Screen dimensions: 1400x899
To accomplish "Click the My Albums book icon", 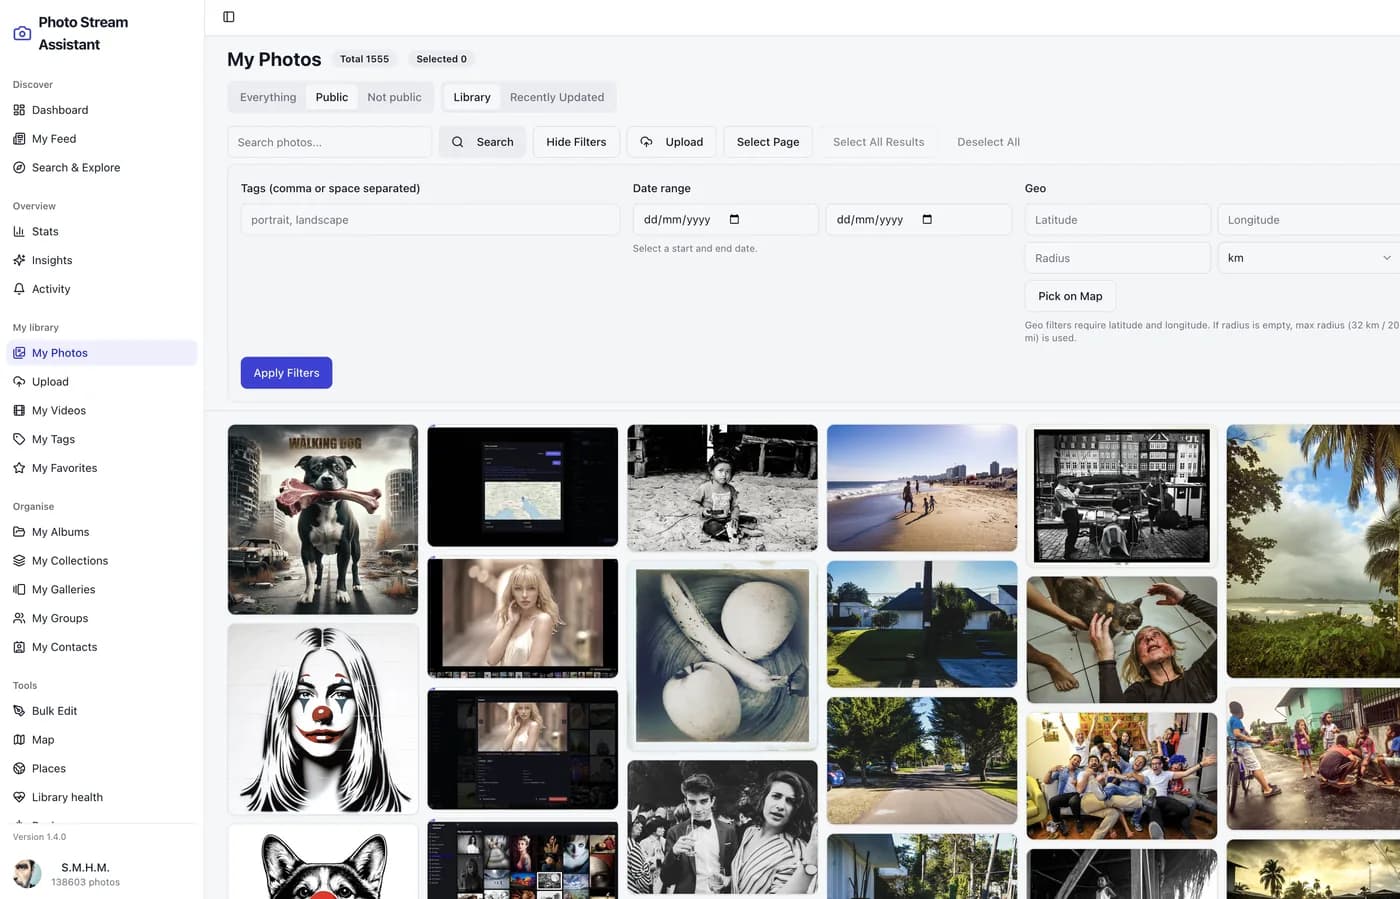I will click(x=19, y=532).
